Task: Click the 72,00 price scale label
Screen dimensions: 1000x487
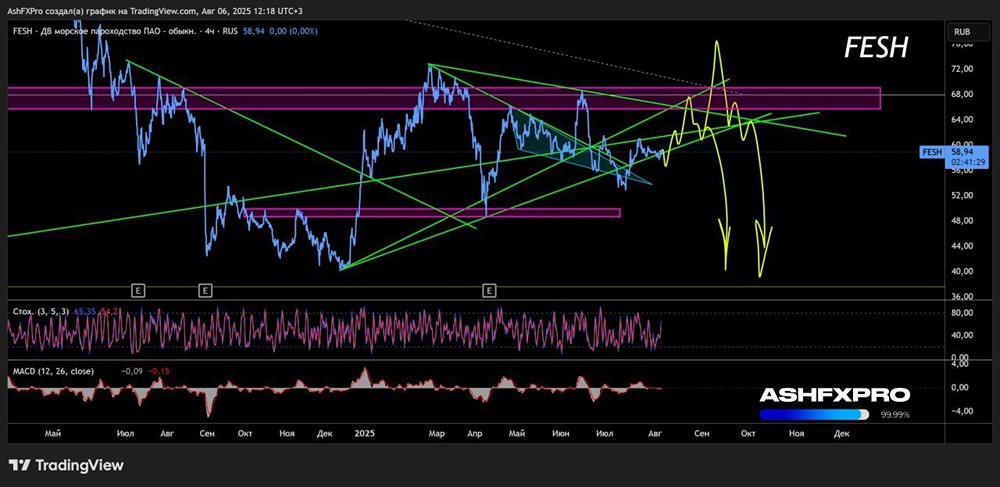Action: coord(962,69)
